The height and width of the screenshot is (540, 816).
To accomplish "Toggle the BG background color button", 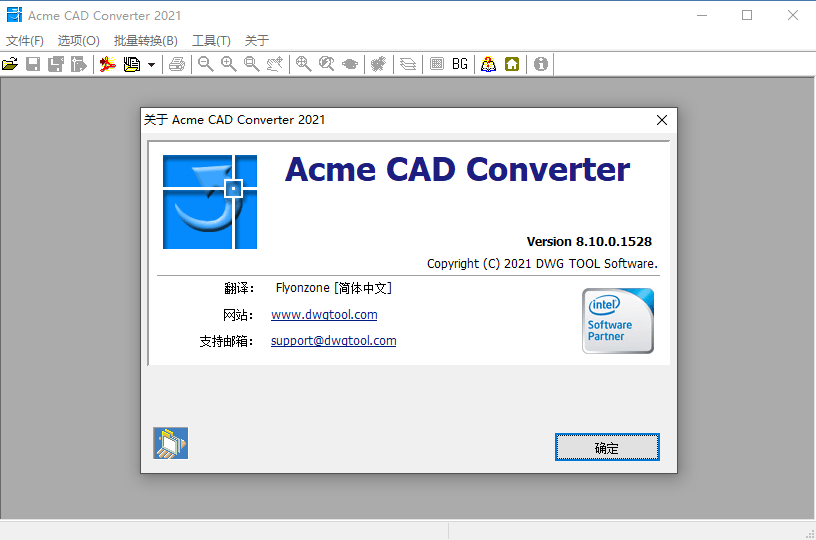I will pyautogui.click(x=460, y=64).
